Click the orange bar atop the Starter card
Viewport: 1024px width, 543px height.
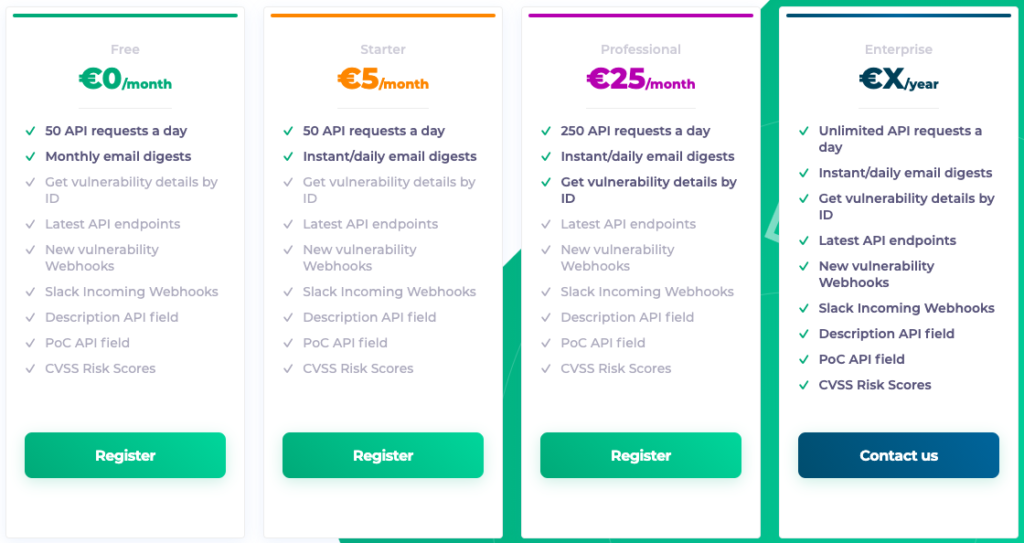click(x=383, y=15)
